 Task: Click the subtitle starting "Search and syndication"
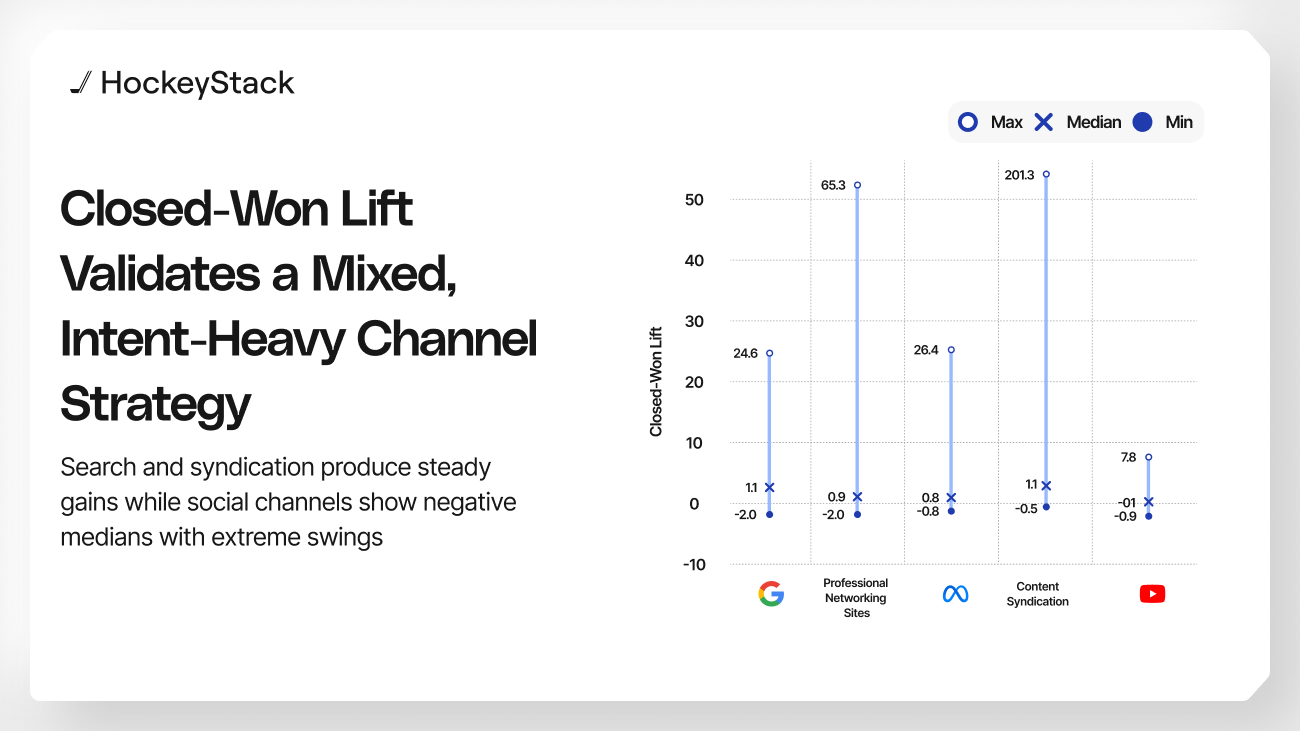[289, 502]
